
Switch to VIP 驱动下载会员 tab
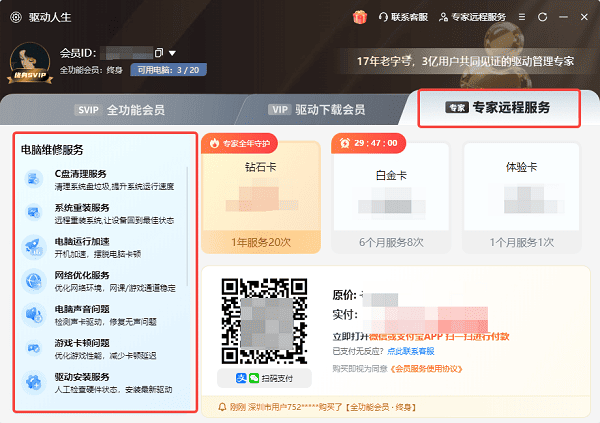(316, 110)
